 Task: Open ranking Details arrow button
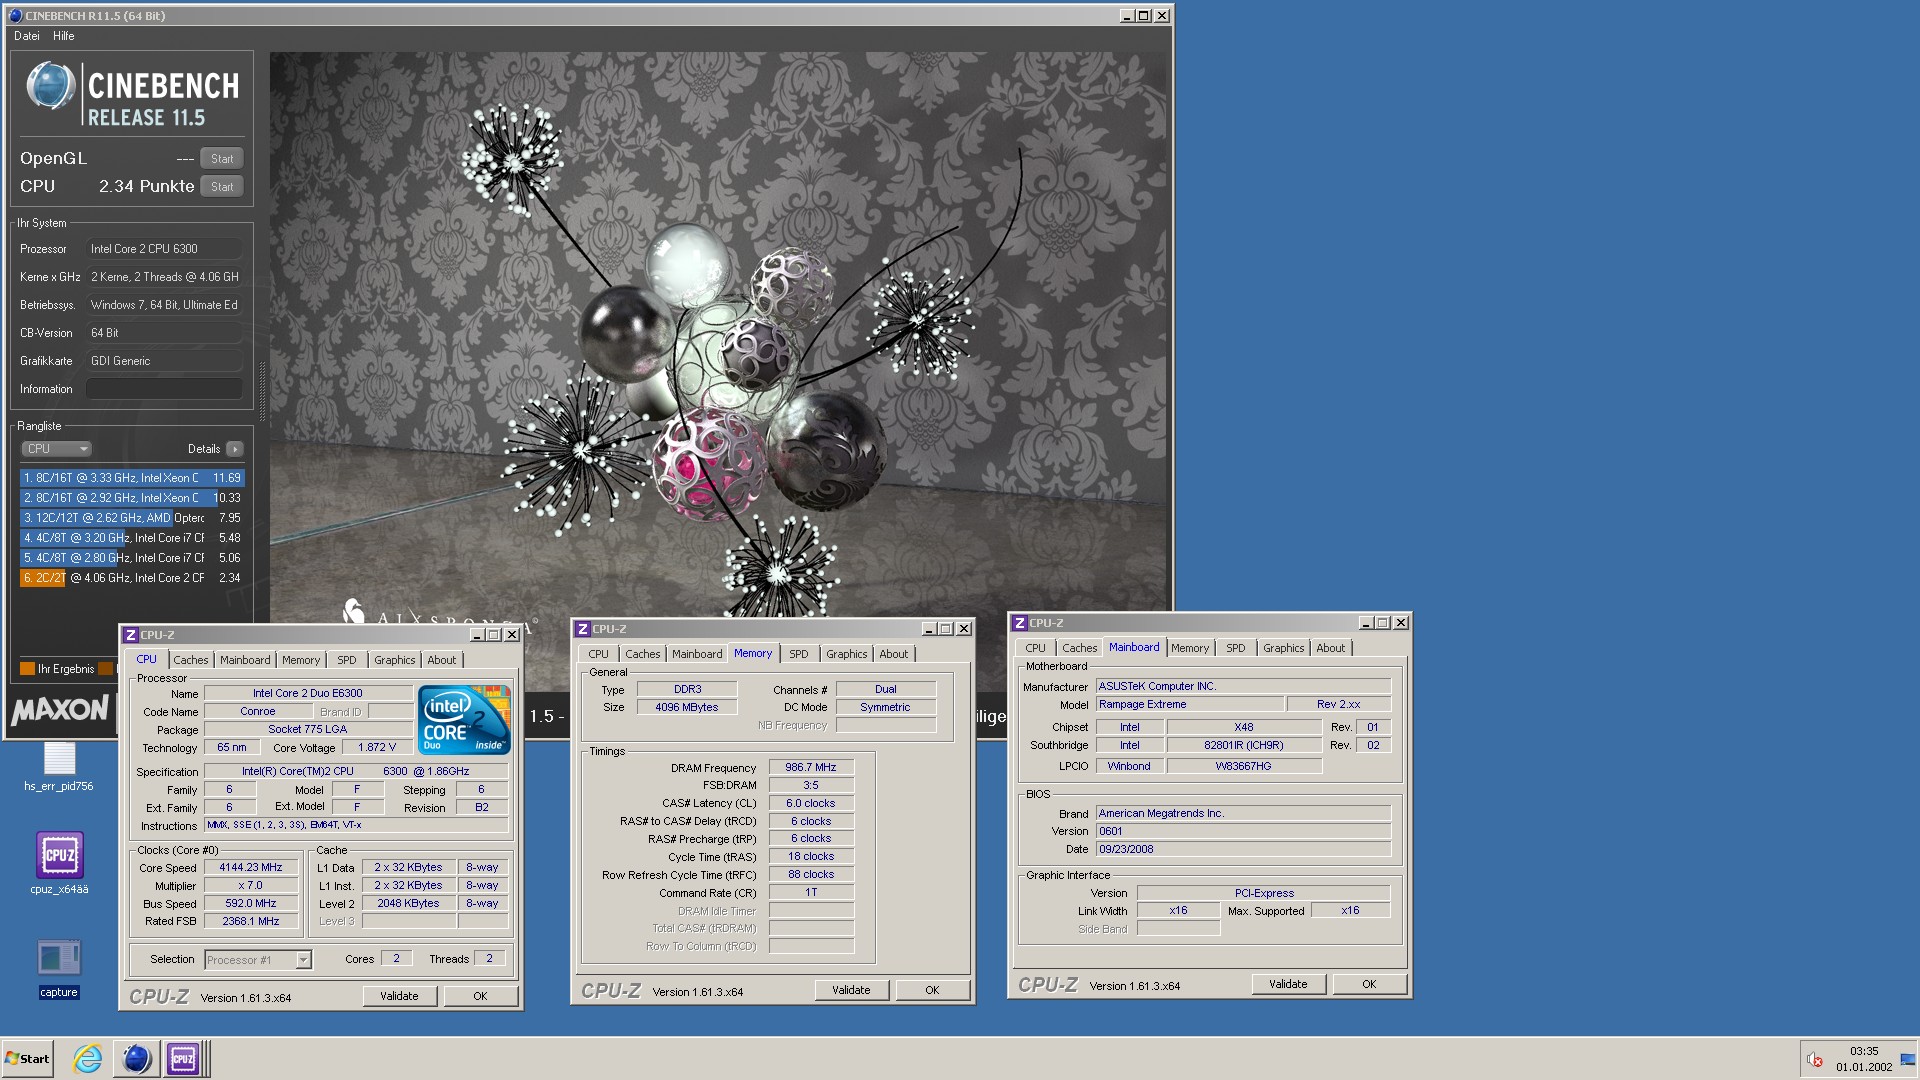[235, 449]
